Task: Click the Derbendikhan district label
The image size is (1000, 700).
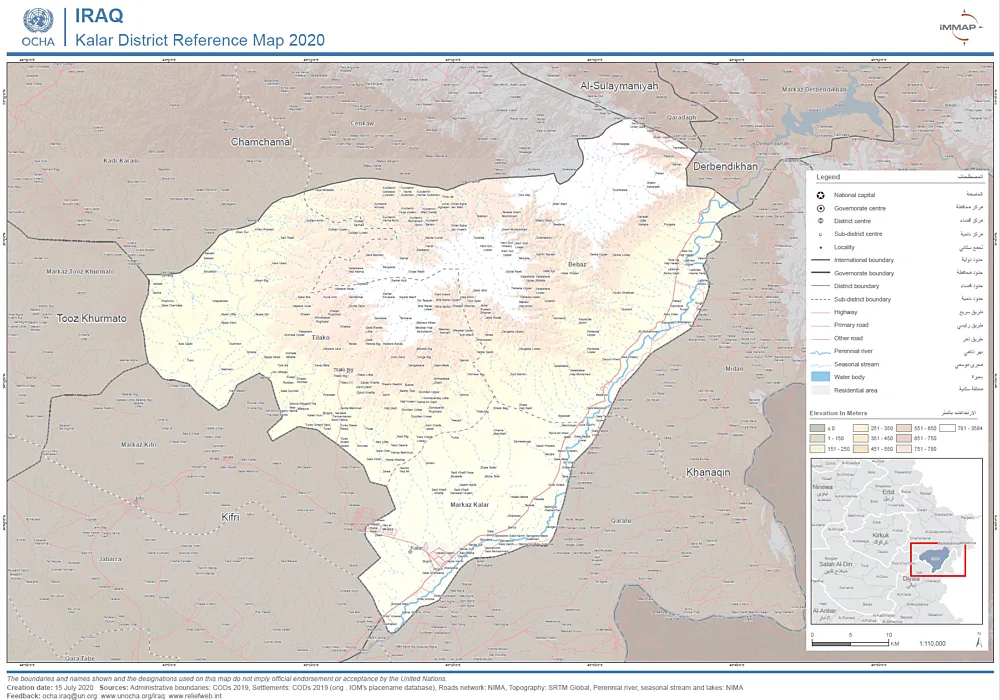Action: [725, 166]
